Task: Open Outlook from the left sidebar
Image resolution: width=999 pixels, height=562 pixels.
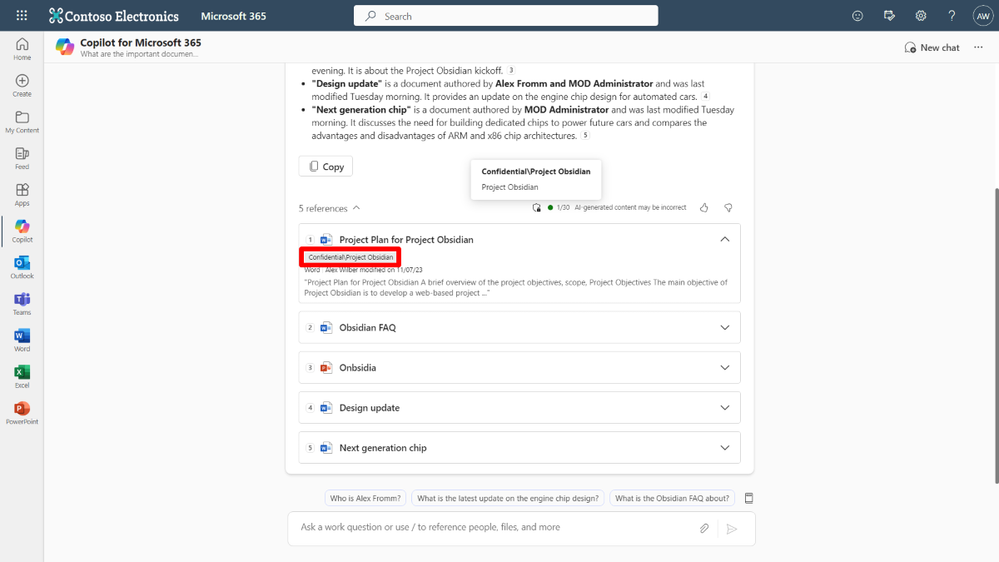Action: (x=22, y=267)
